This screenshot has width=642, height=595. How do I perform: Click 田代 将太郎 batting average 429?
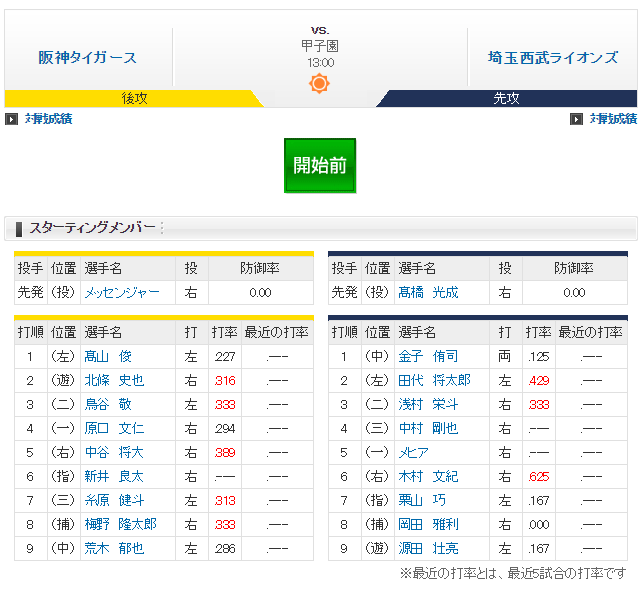[539, 381]
